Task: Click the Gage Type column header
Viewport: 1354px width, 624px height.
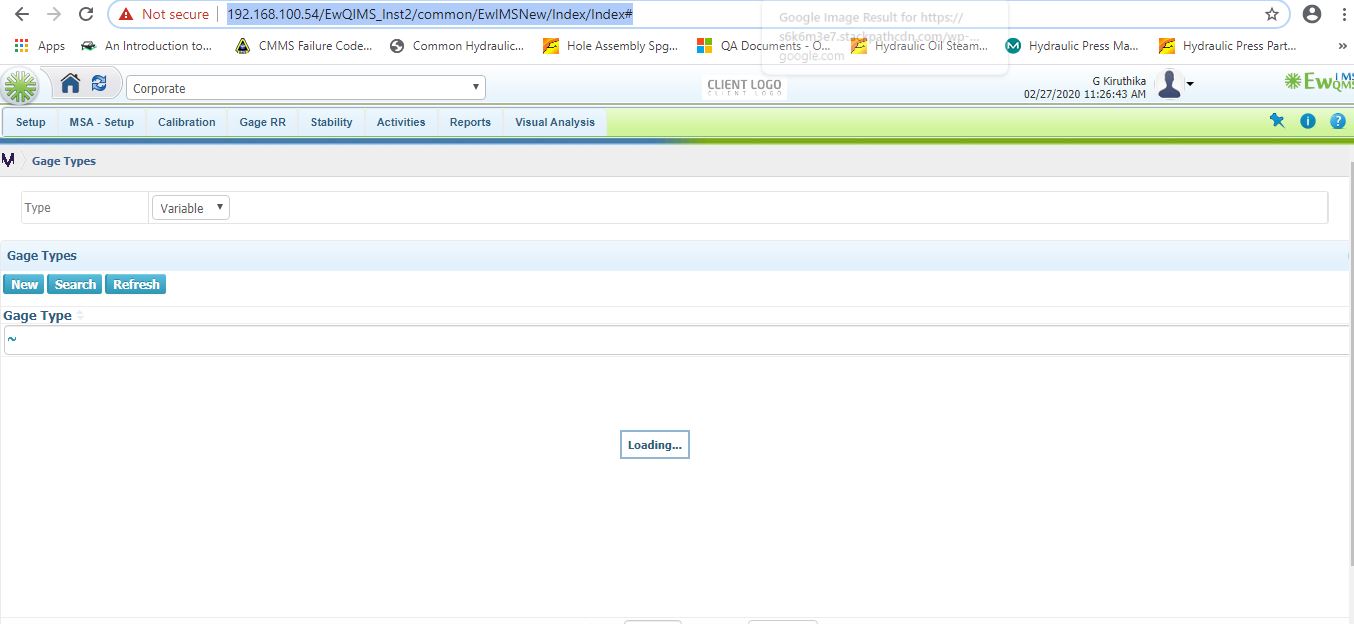Action: click(38, 315)
